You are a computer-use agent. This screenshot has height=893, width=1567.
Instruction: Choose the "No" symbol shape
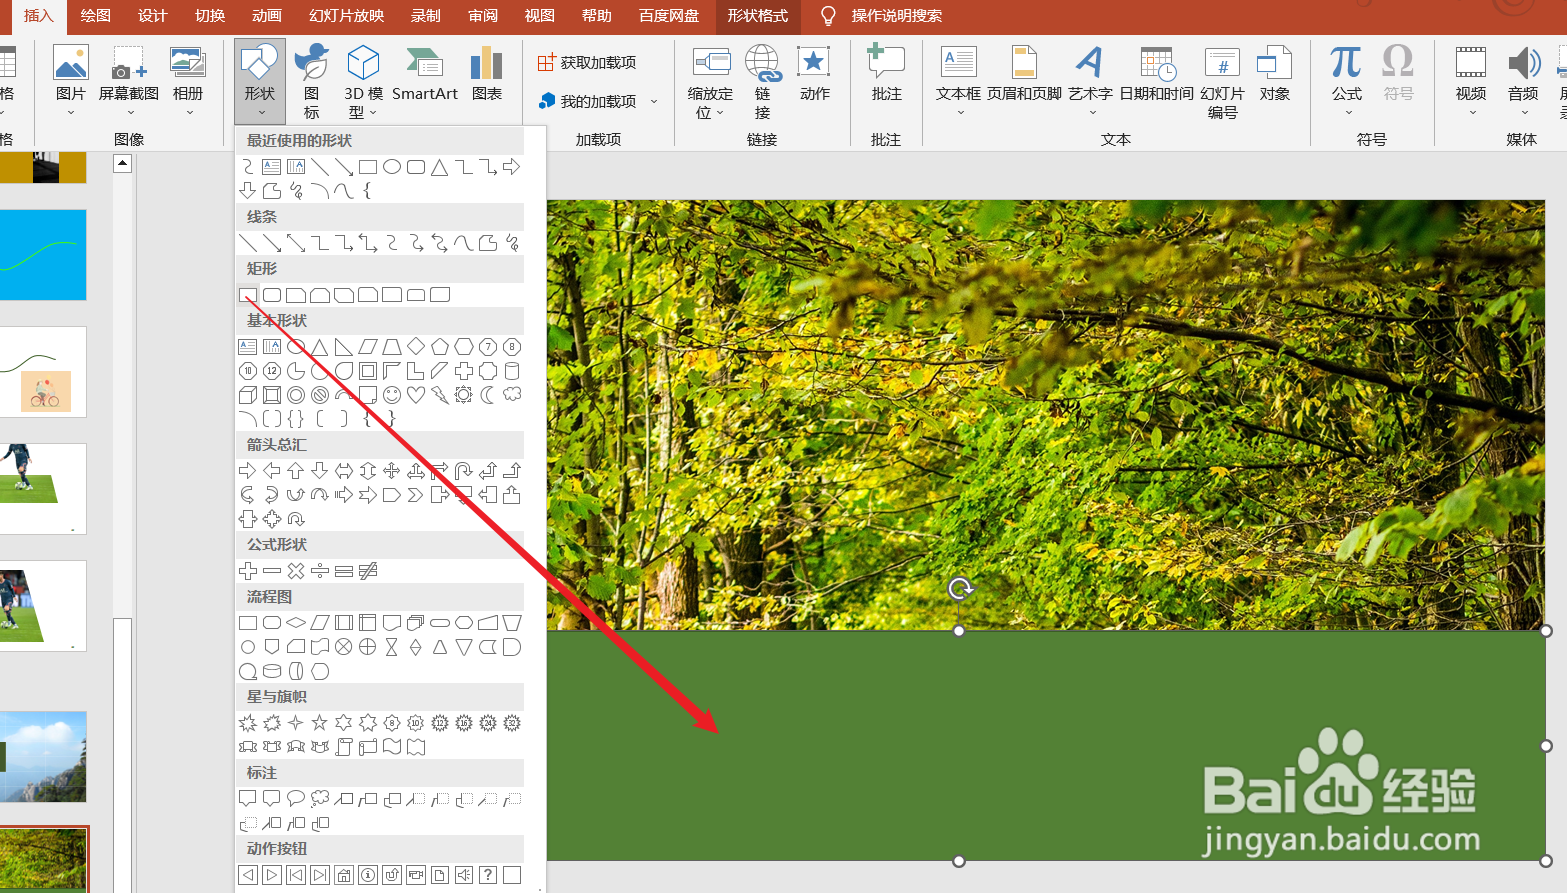320,395
